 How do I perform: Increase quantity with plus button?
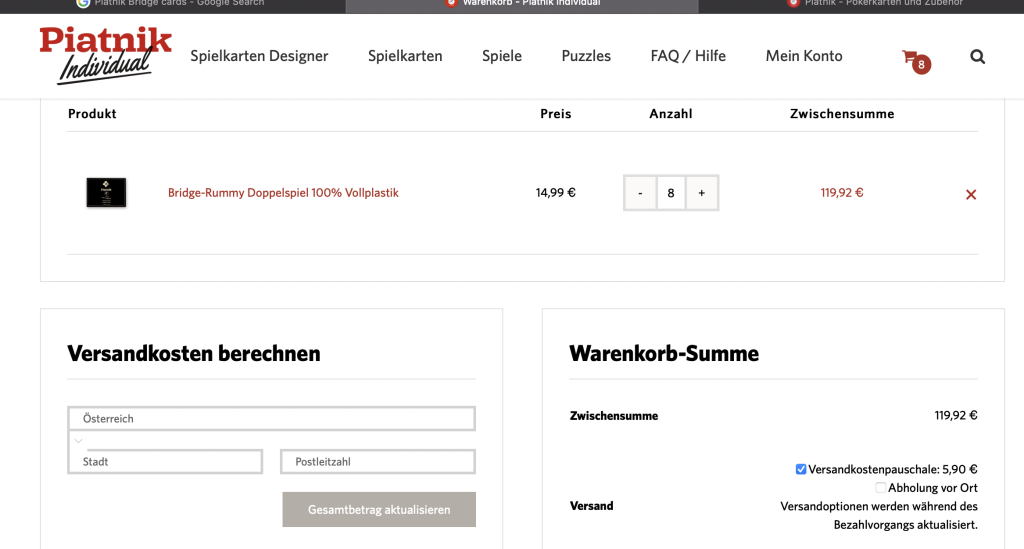coord(701,193)
